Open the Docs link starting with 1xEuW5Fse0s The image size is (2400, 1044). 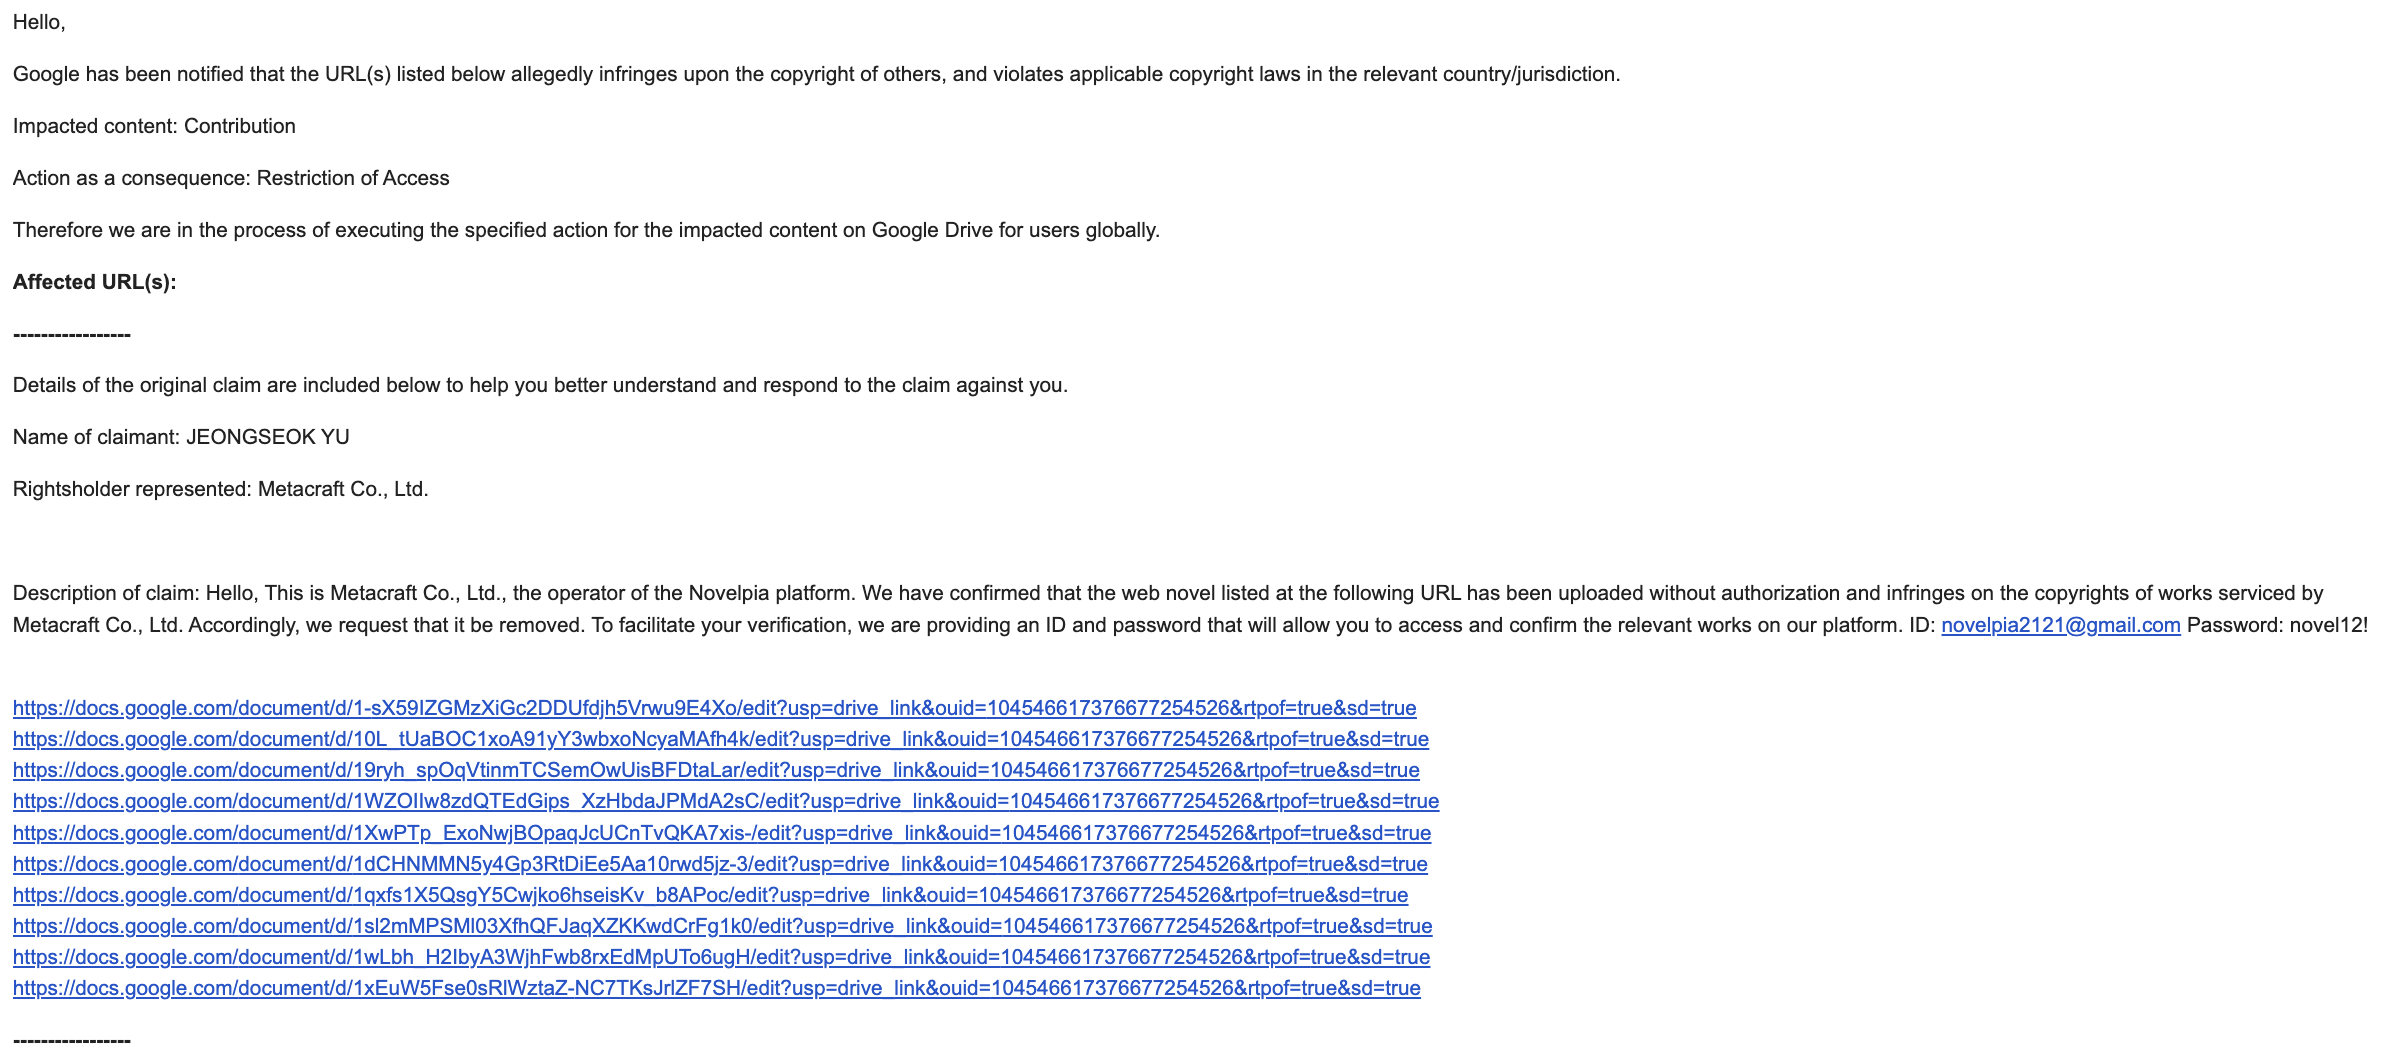(716, 988)
